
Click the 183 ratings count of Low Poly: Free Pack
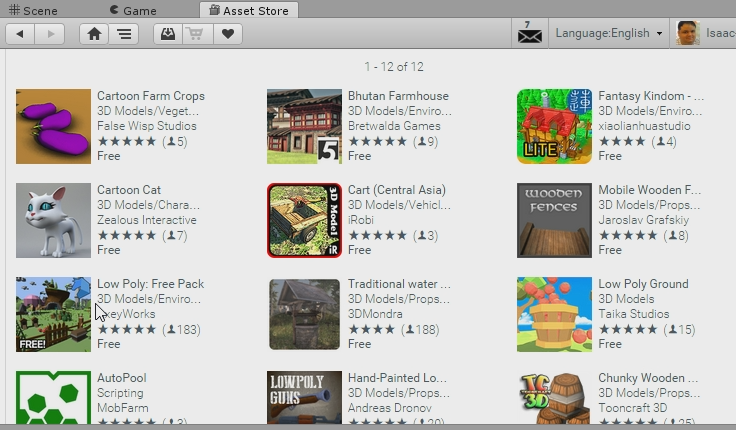[x=181, y=330]
